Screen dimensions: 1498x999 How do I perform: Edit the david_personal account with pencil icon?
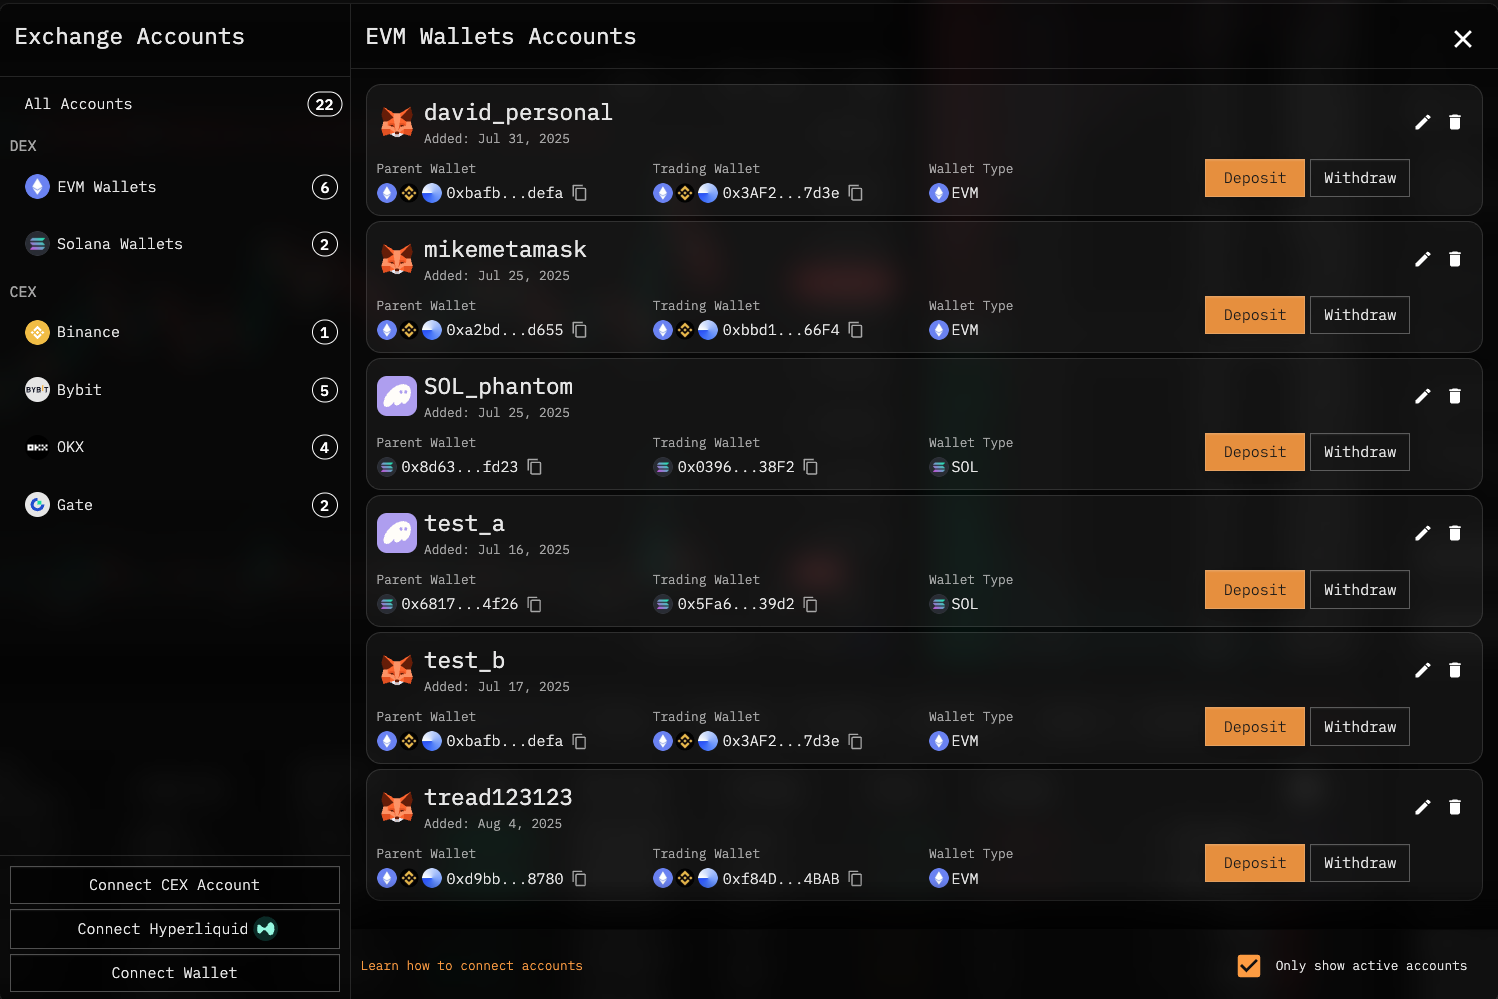coord(1422,122)
